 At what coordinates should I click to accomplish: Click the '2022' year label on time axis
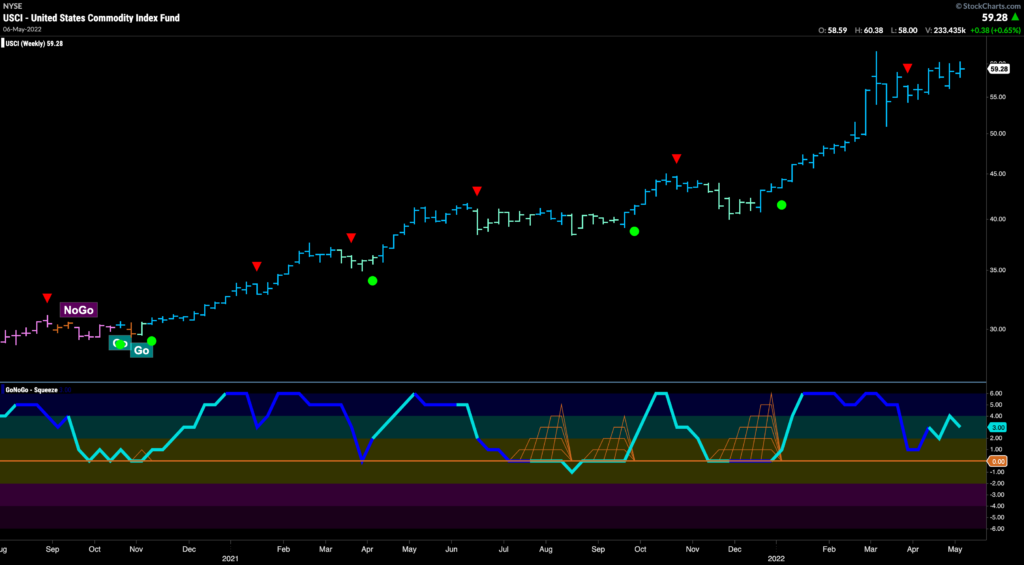[x=776, y=559]
